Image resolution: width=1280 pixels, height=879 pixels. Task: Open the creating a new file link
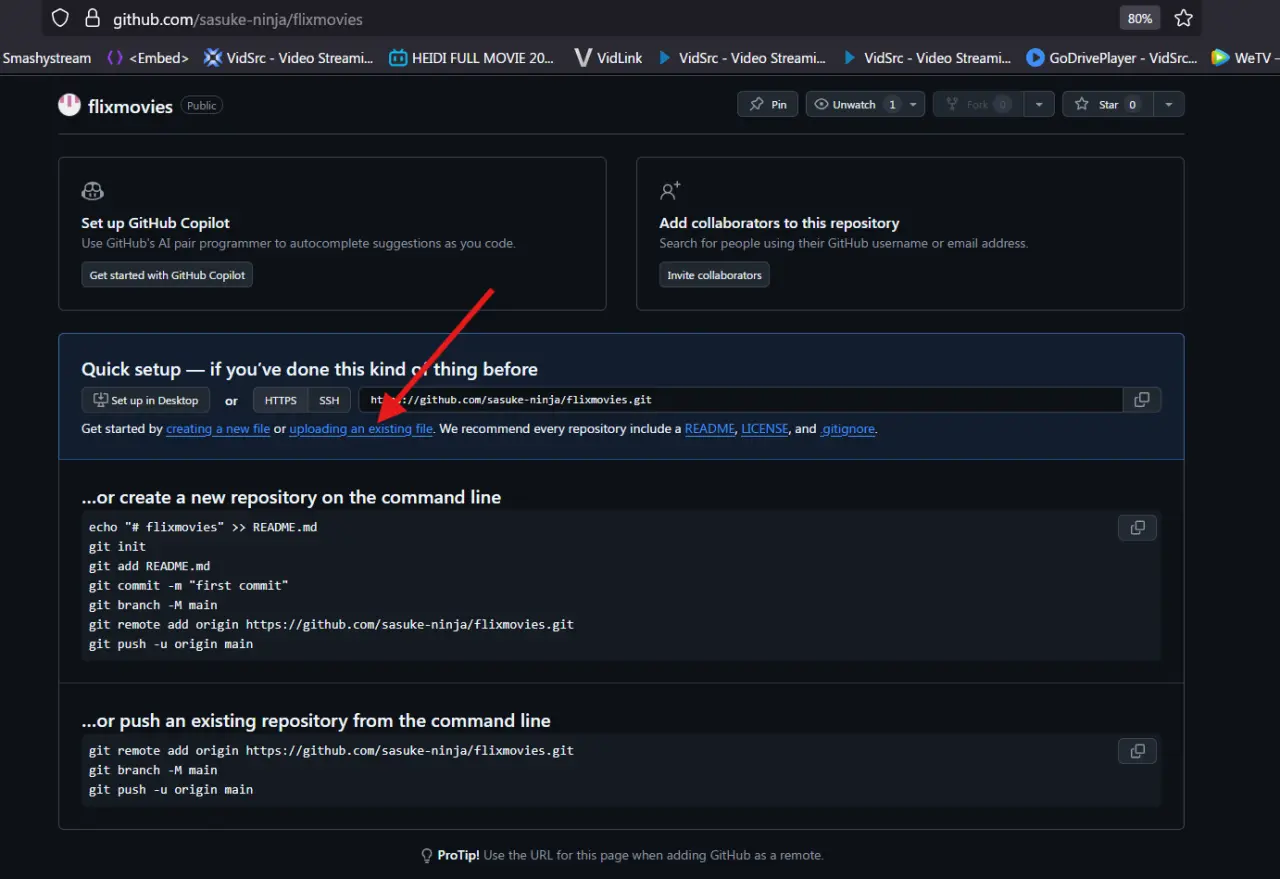click(218, 429)
